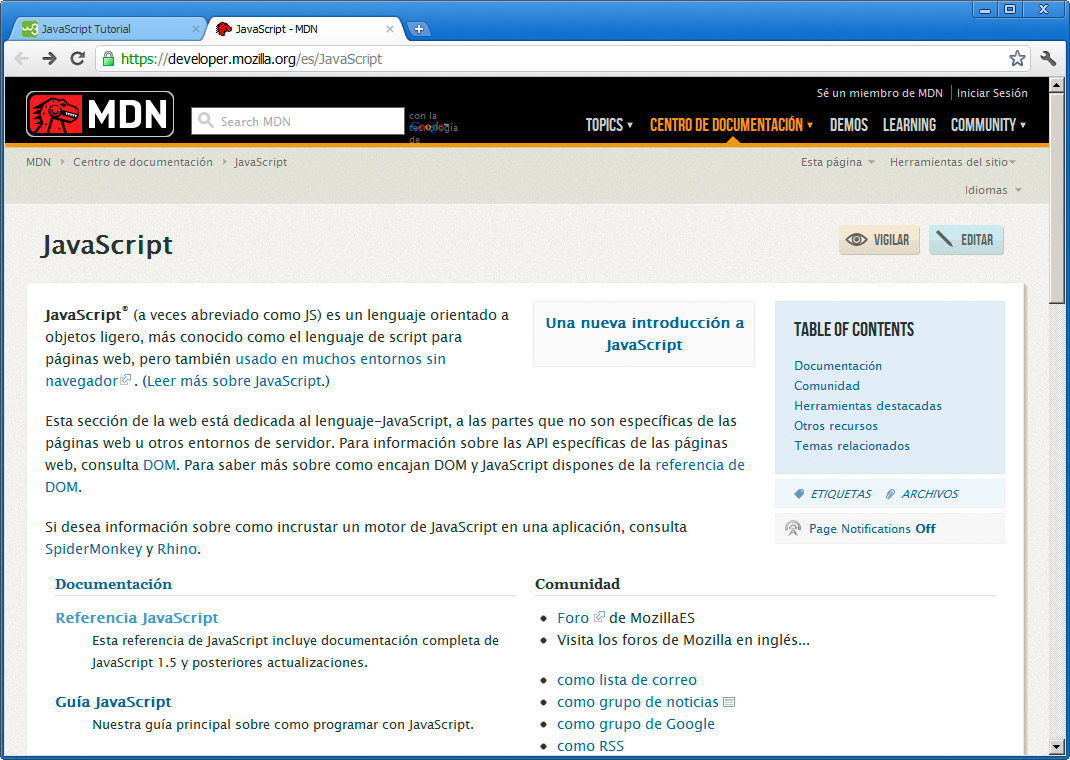This screenshot has height=760, width=1070.
Task: Close the JavaScript Tutorial tab
Action: tap(196, 29)
